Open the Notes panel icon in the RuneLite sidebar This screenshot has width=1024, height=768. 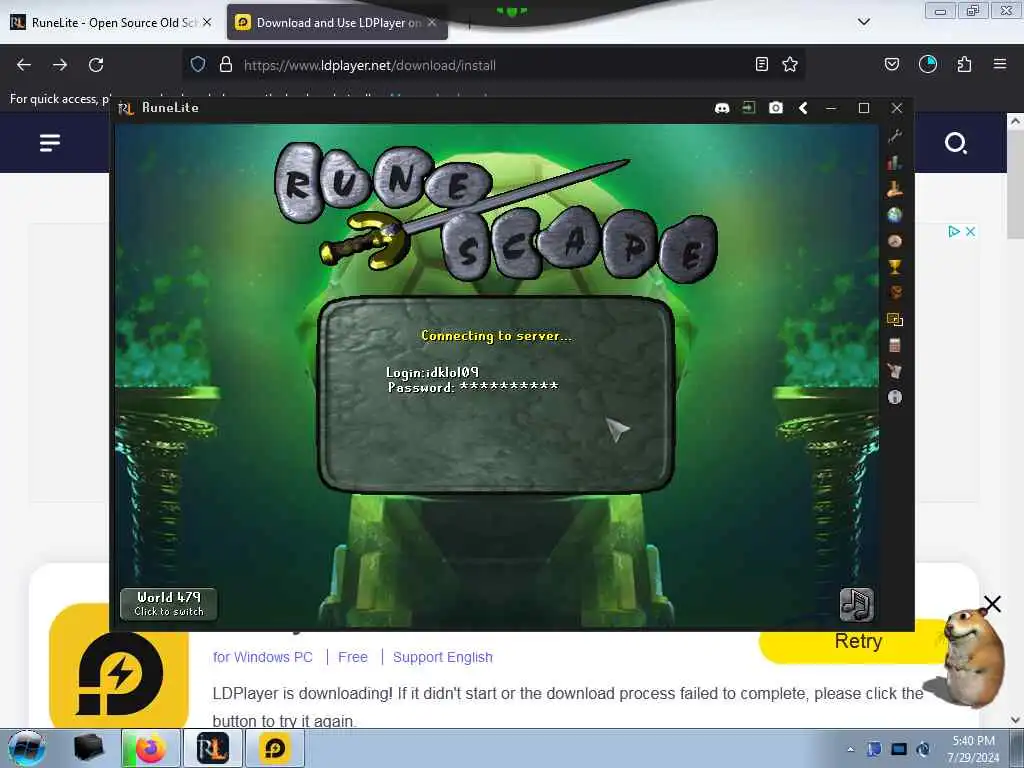coord(895,371)
